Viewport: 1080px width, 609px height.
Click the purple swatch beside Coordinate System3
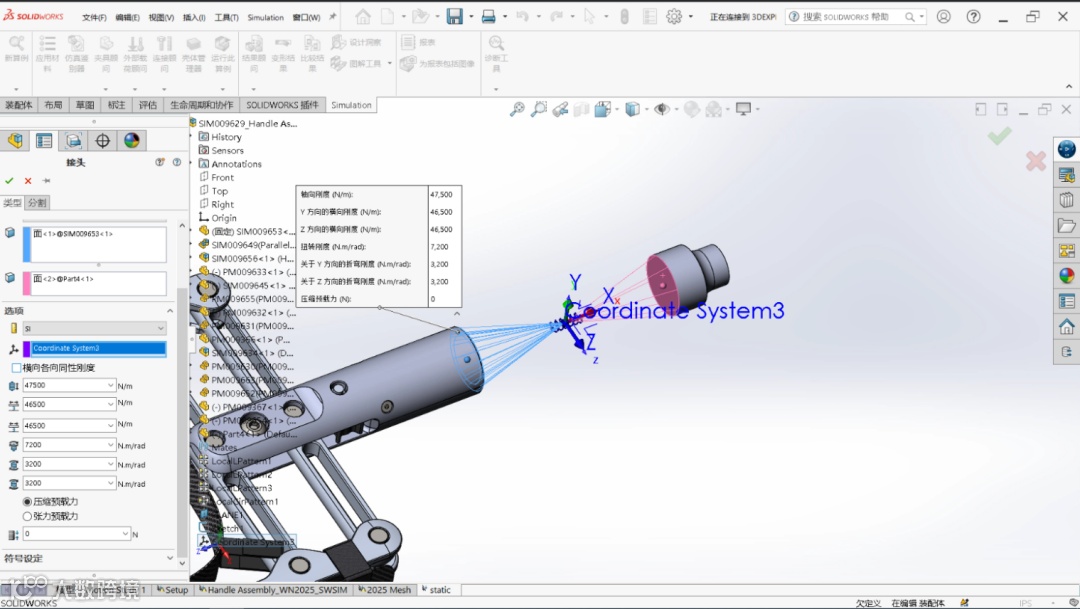point(27,349)
